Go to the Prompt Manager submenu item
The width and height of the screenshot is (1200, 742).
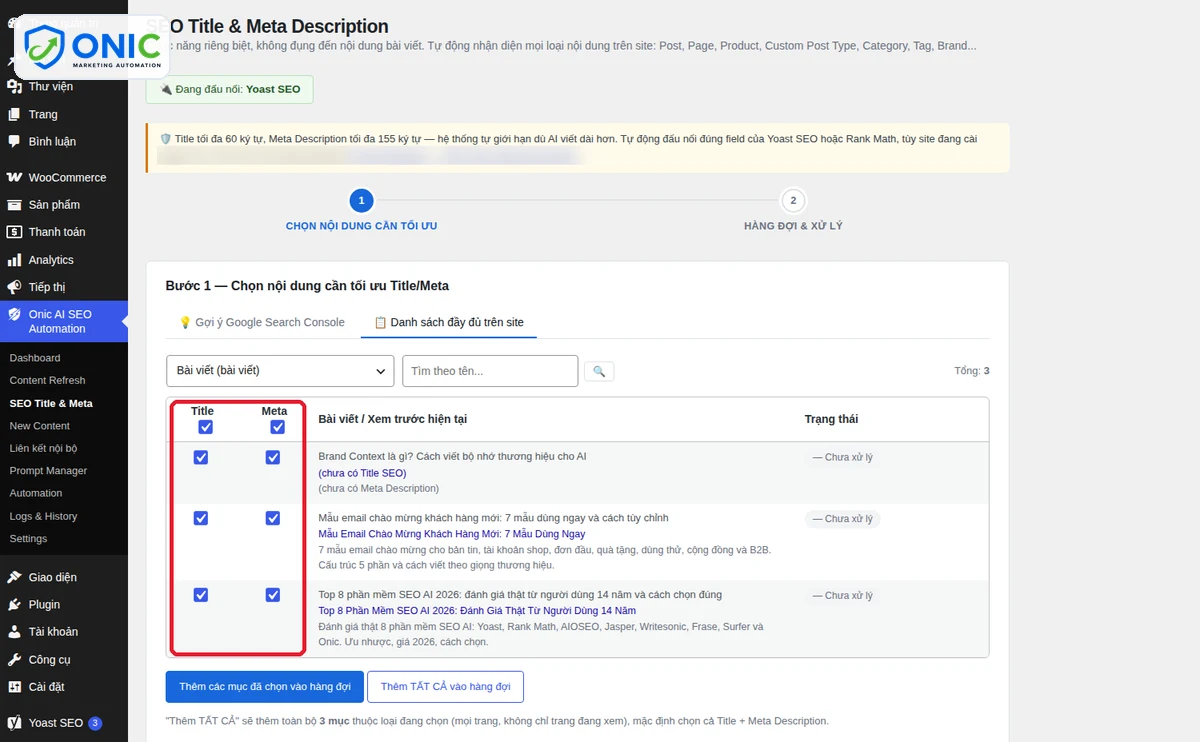(x=48, y=471)
